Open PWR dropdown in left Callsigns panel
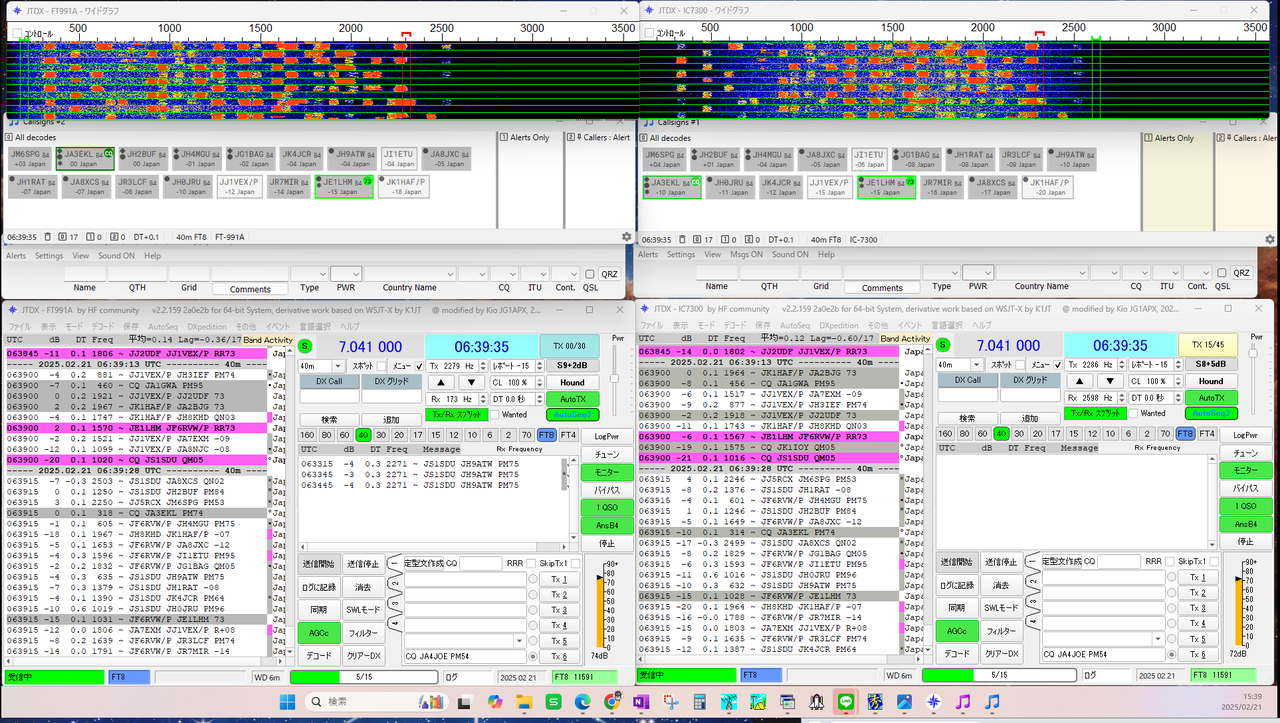The width and height of the screenshot is (1280, 723). point(346,273)
